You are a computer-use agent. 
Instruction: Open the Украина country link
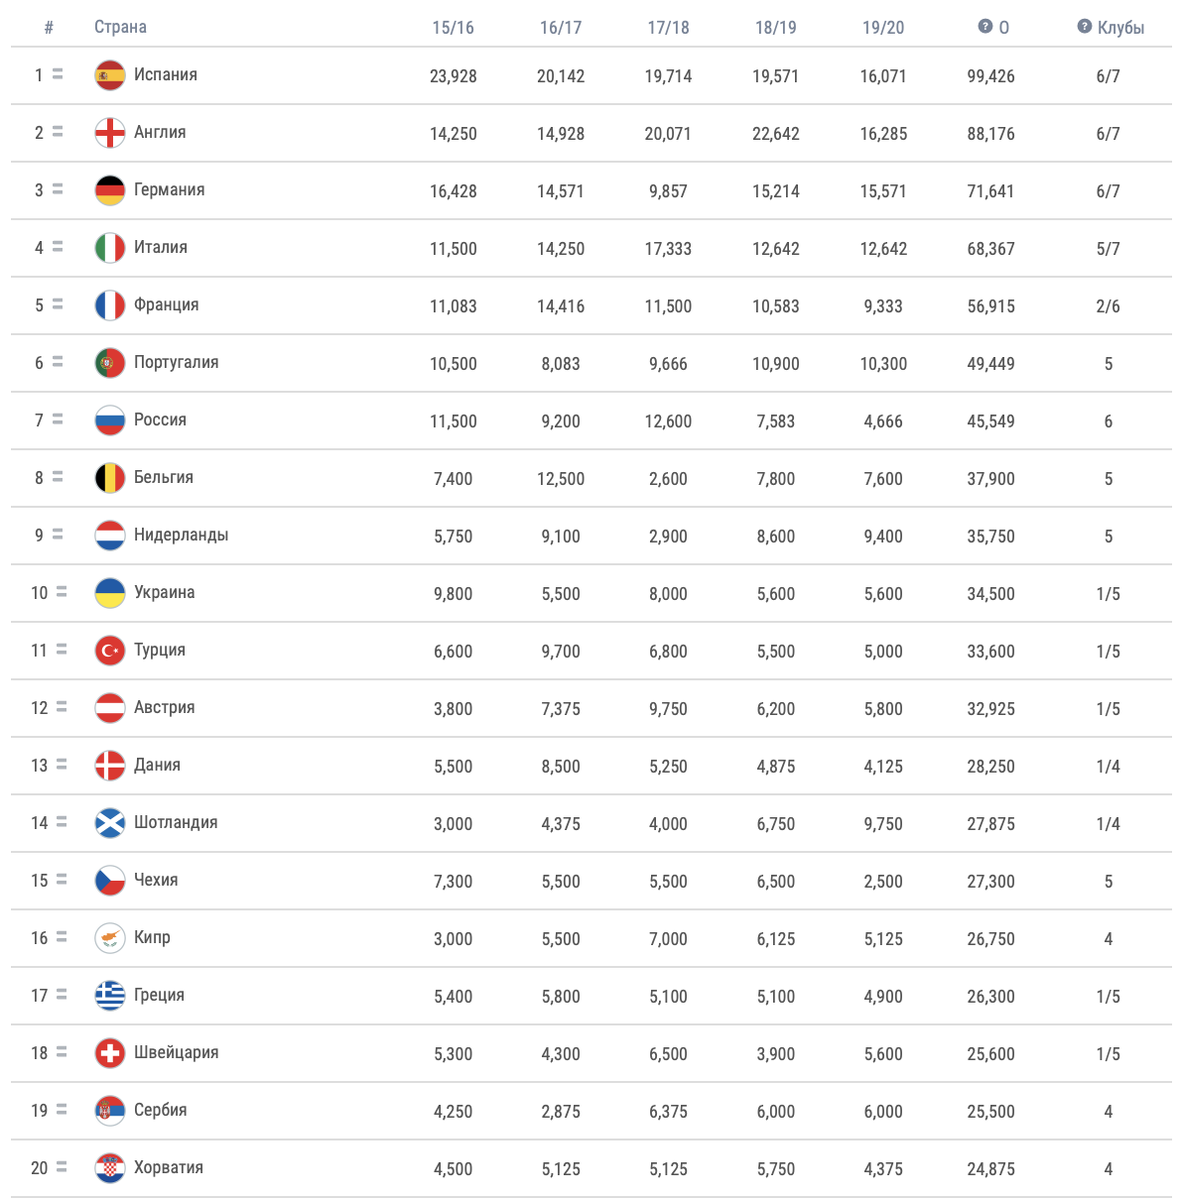(x=164, y=593)
